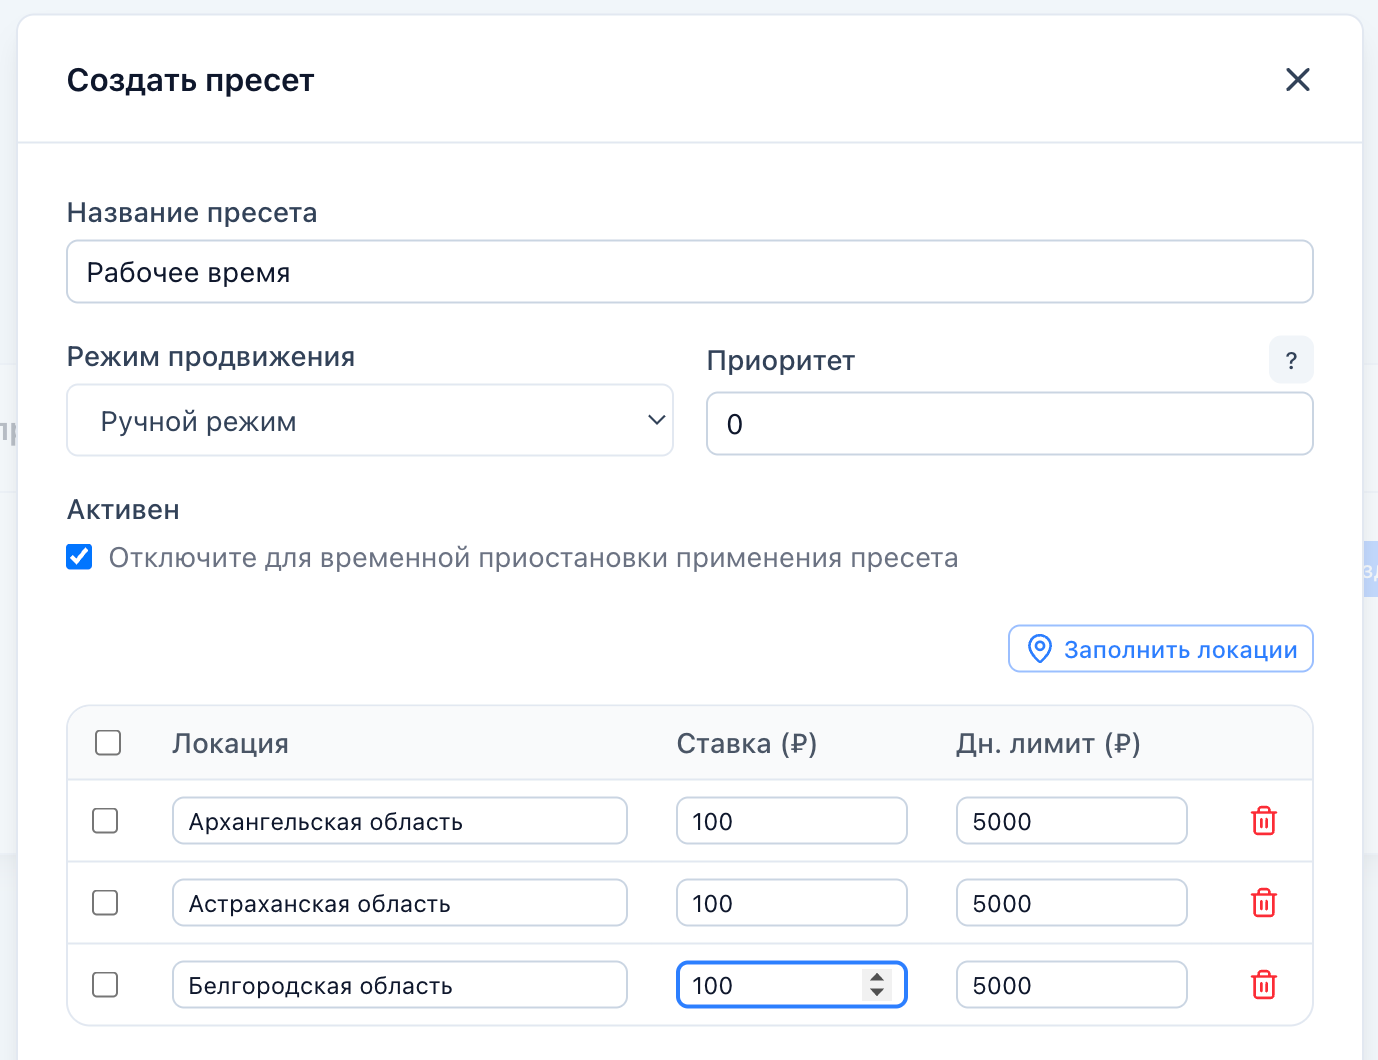The image size is (1378, 1060).
Task: Click the Белгородская область location name field
Action: 399,985
